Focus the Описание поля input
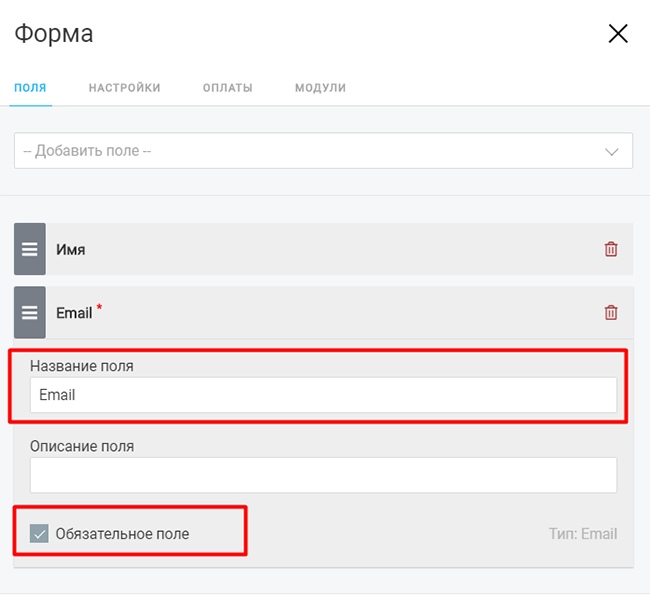Image resolution: width=650 pixels, height=595 pixels. coord(323,475)
